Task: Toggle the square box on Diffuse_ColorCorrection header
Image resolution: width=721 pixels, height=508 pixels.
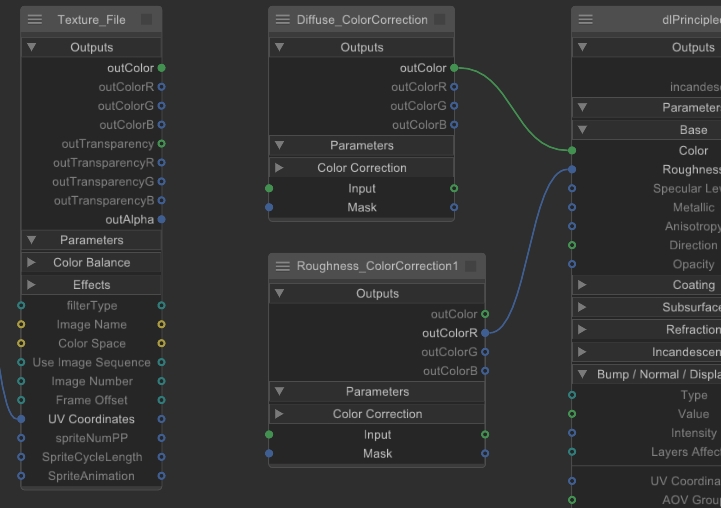Action: click(x=440, y=20)
